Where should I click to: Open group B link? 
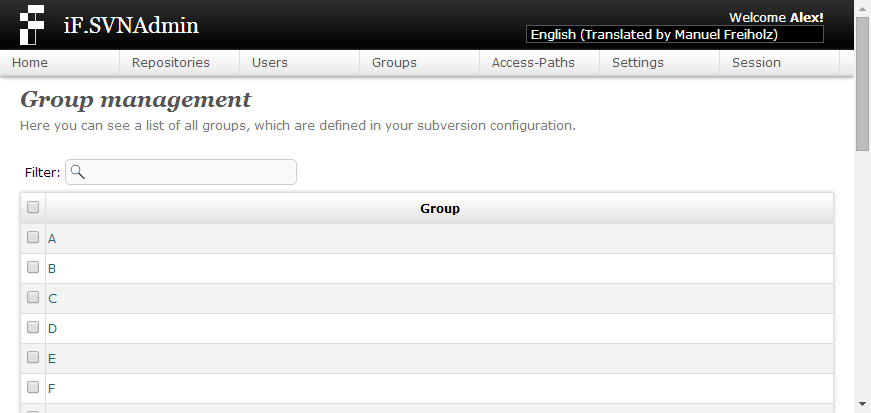(52, 269)
